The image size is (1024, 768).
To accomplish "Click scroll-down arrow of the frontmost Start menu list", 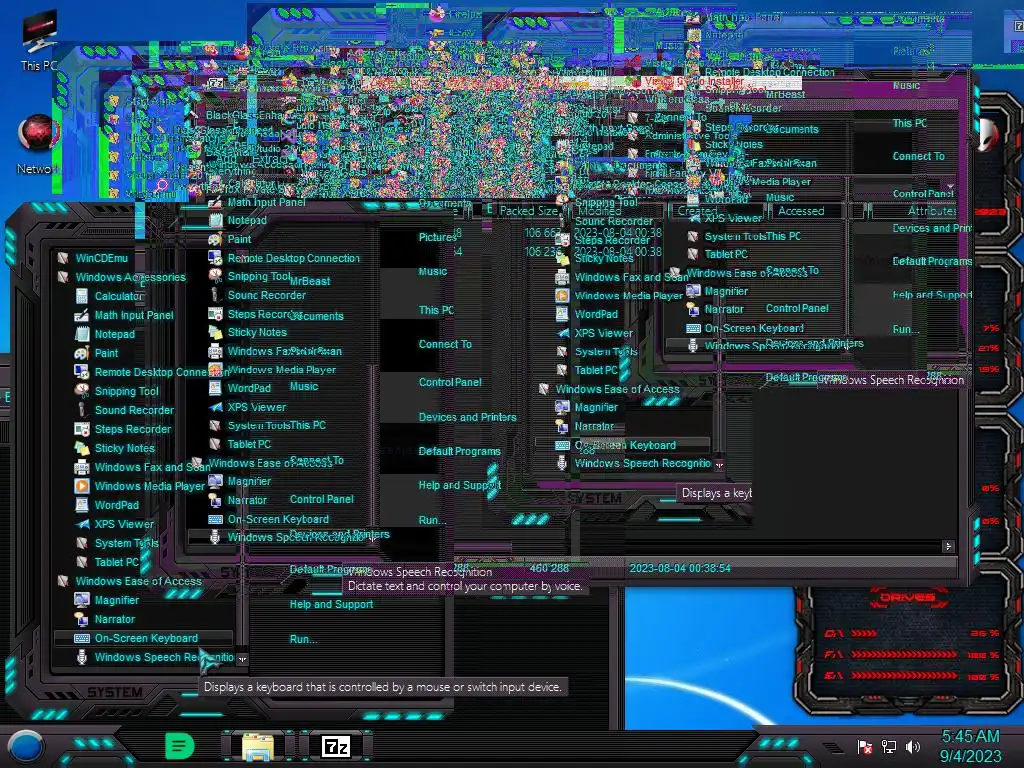I will (242, 659).
